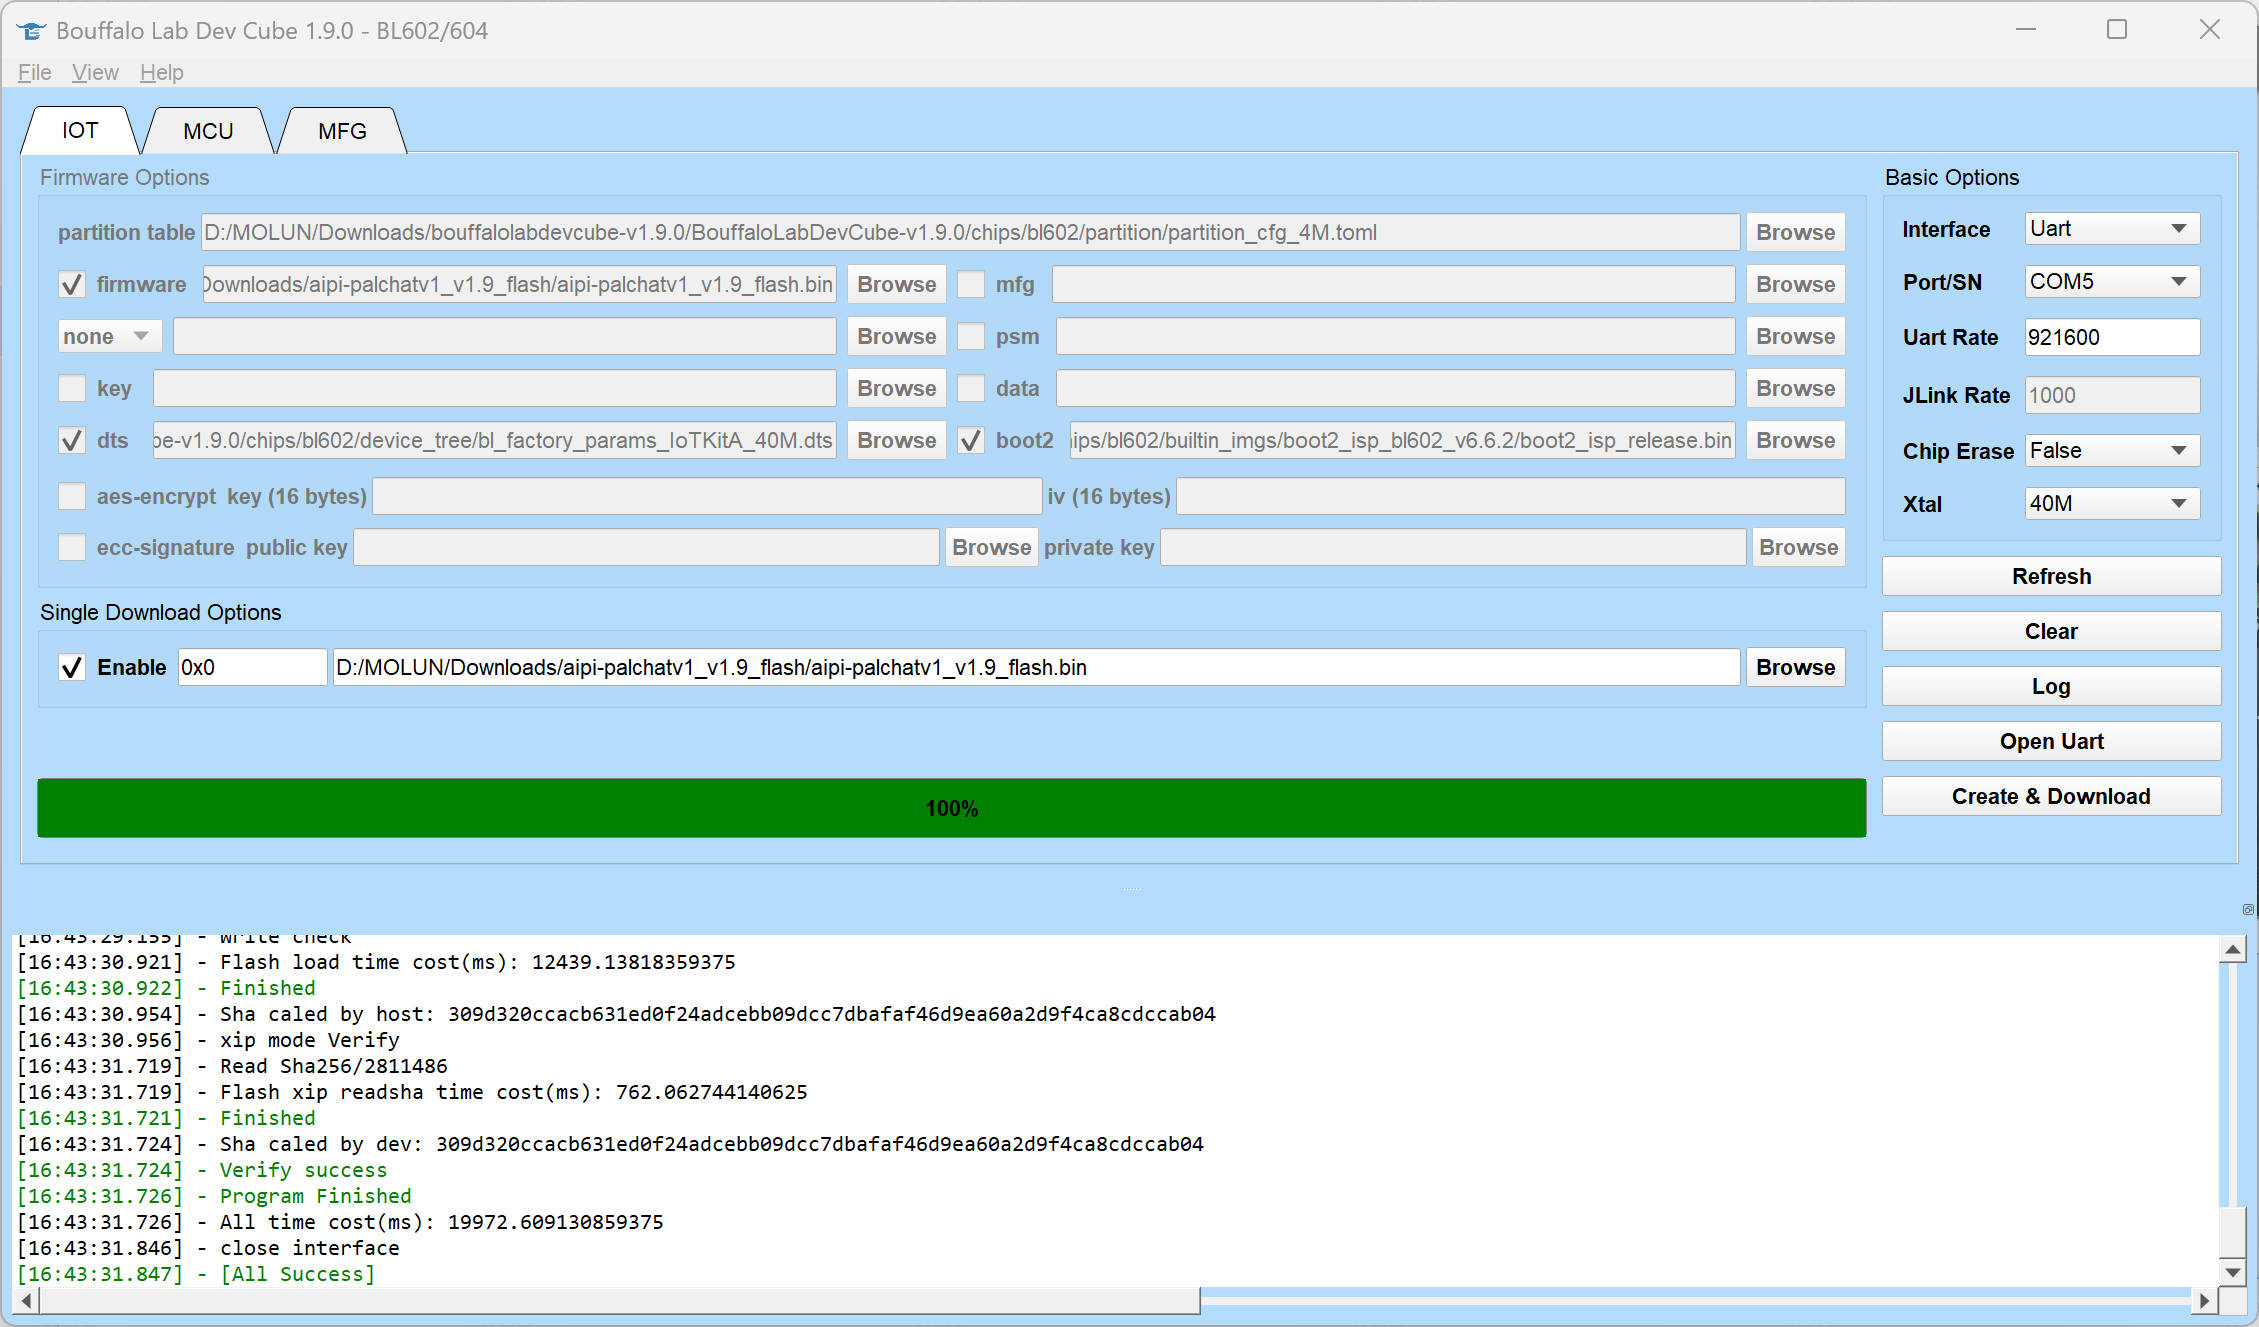Click the Clear button
Screen dimensions: 2259x1327
[2051, 631]
